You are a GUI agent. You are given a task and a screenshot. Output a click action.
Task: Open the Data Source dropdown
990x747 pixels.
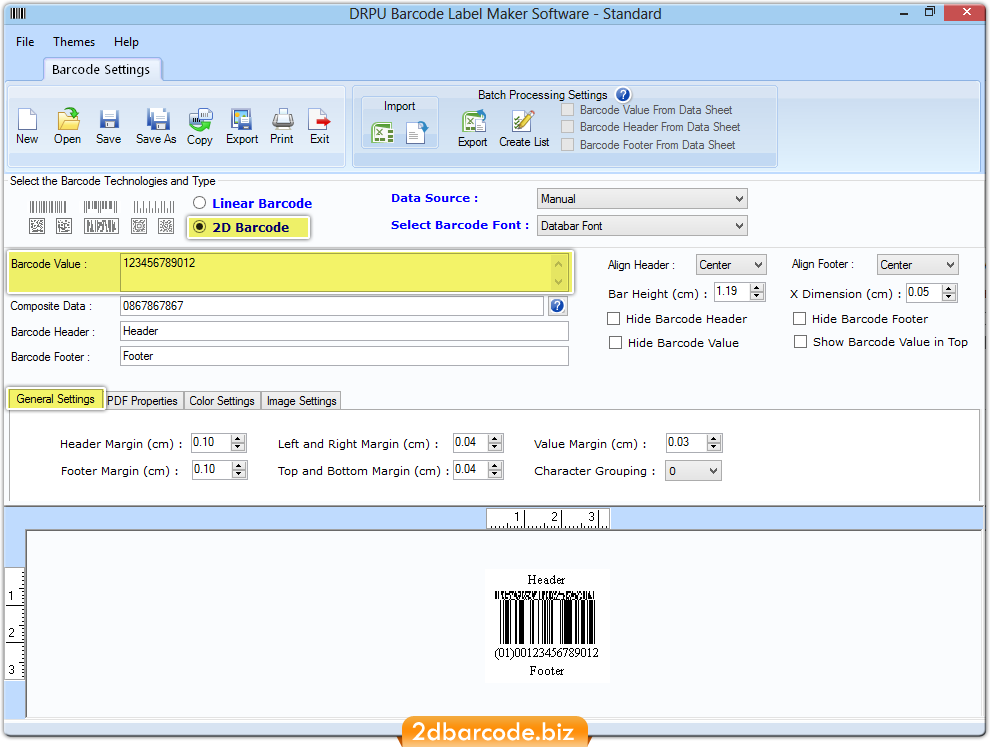point(642,199)
